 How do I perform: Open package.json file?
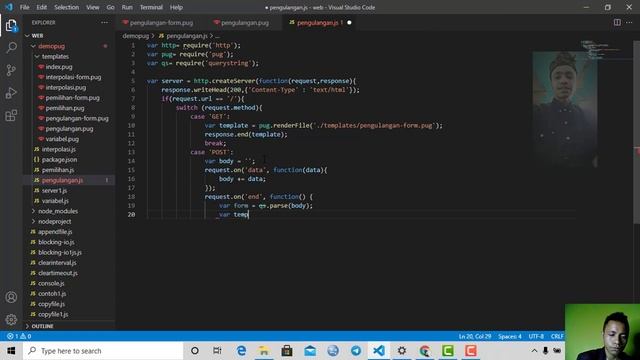tap(59, 160)
